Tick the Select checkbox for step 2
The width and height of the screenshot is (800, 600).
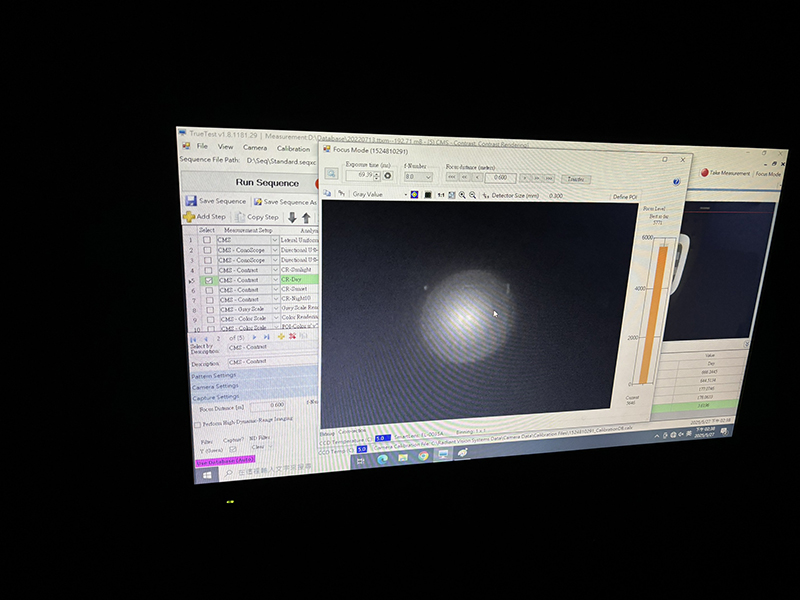point(207,250)
